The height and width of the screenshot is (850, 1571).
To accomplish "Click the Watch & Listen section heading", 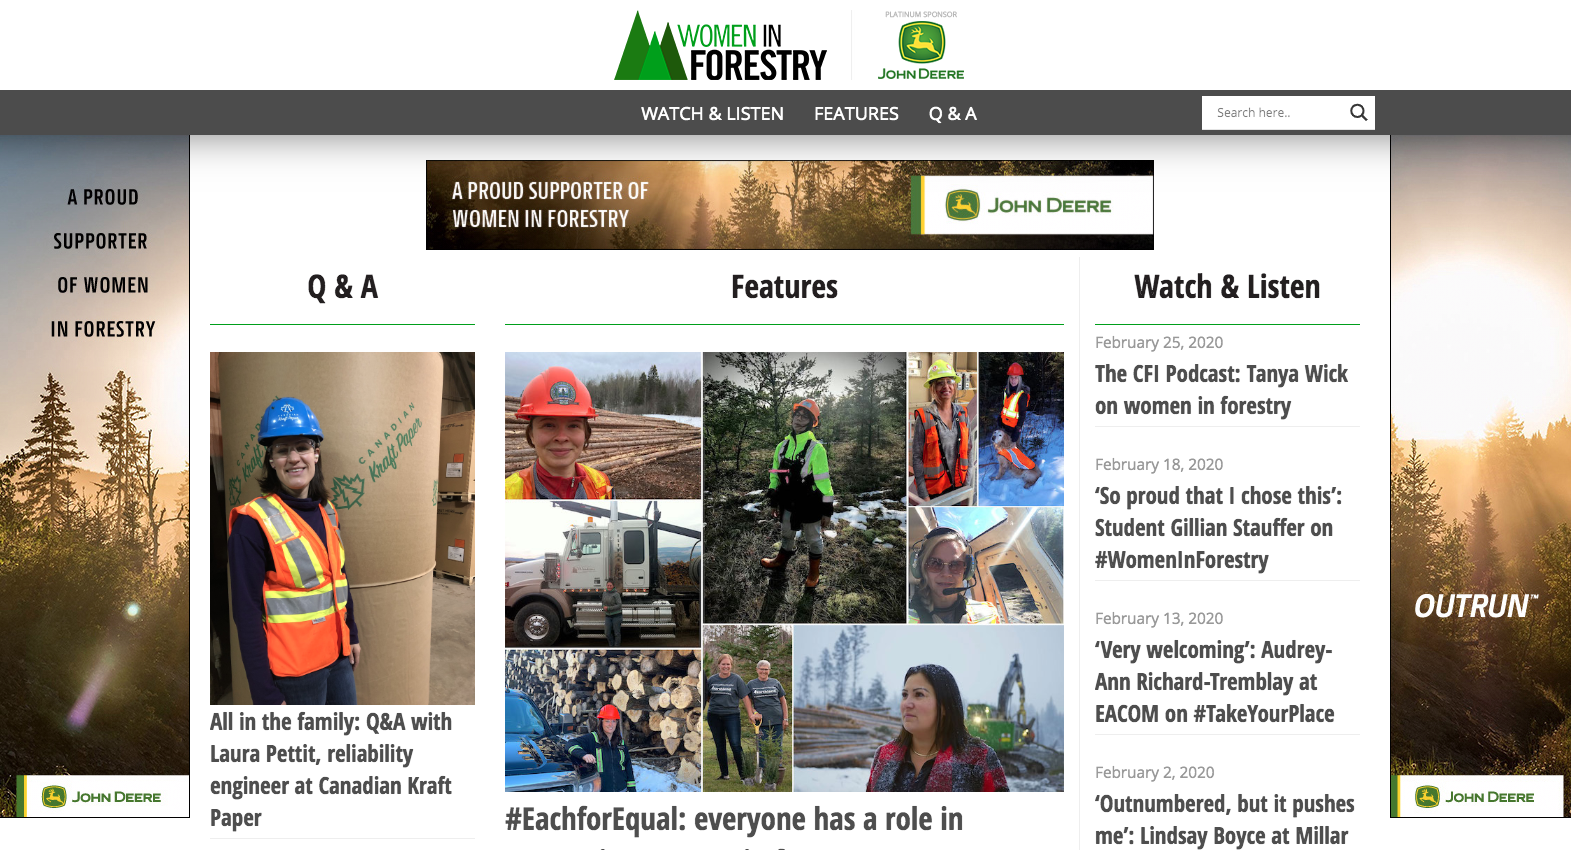I will [x=1227, y=287].
